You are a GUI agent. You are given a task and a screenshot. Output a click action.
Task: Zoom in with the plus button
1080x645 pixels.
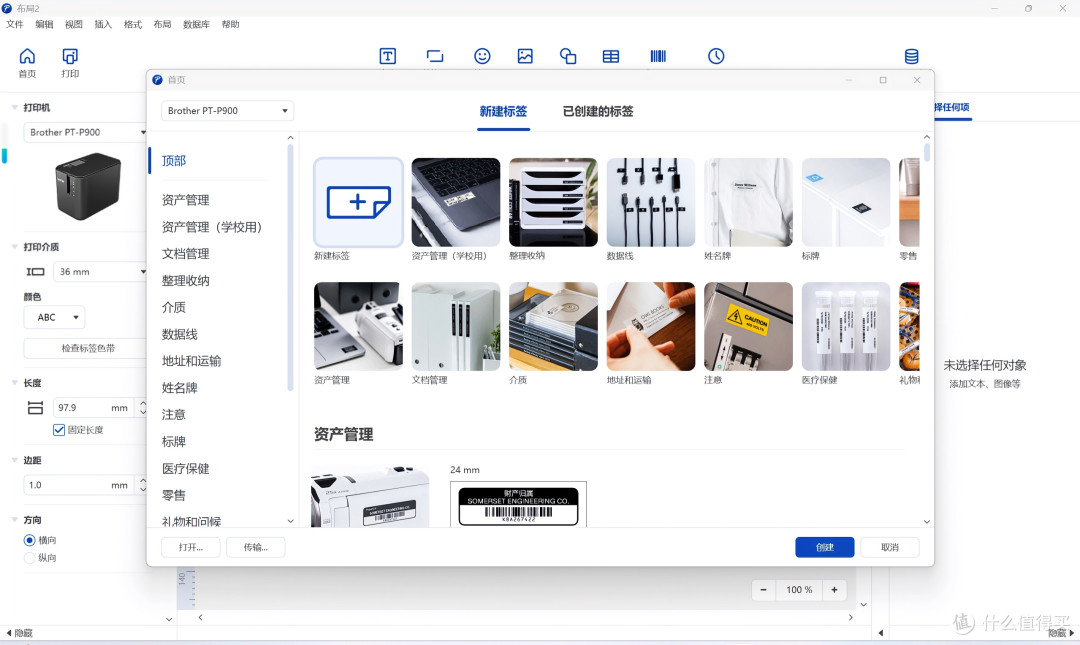click(x=834, y=590)
